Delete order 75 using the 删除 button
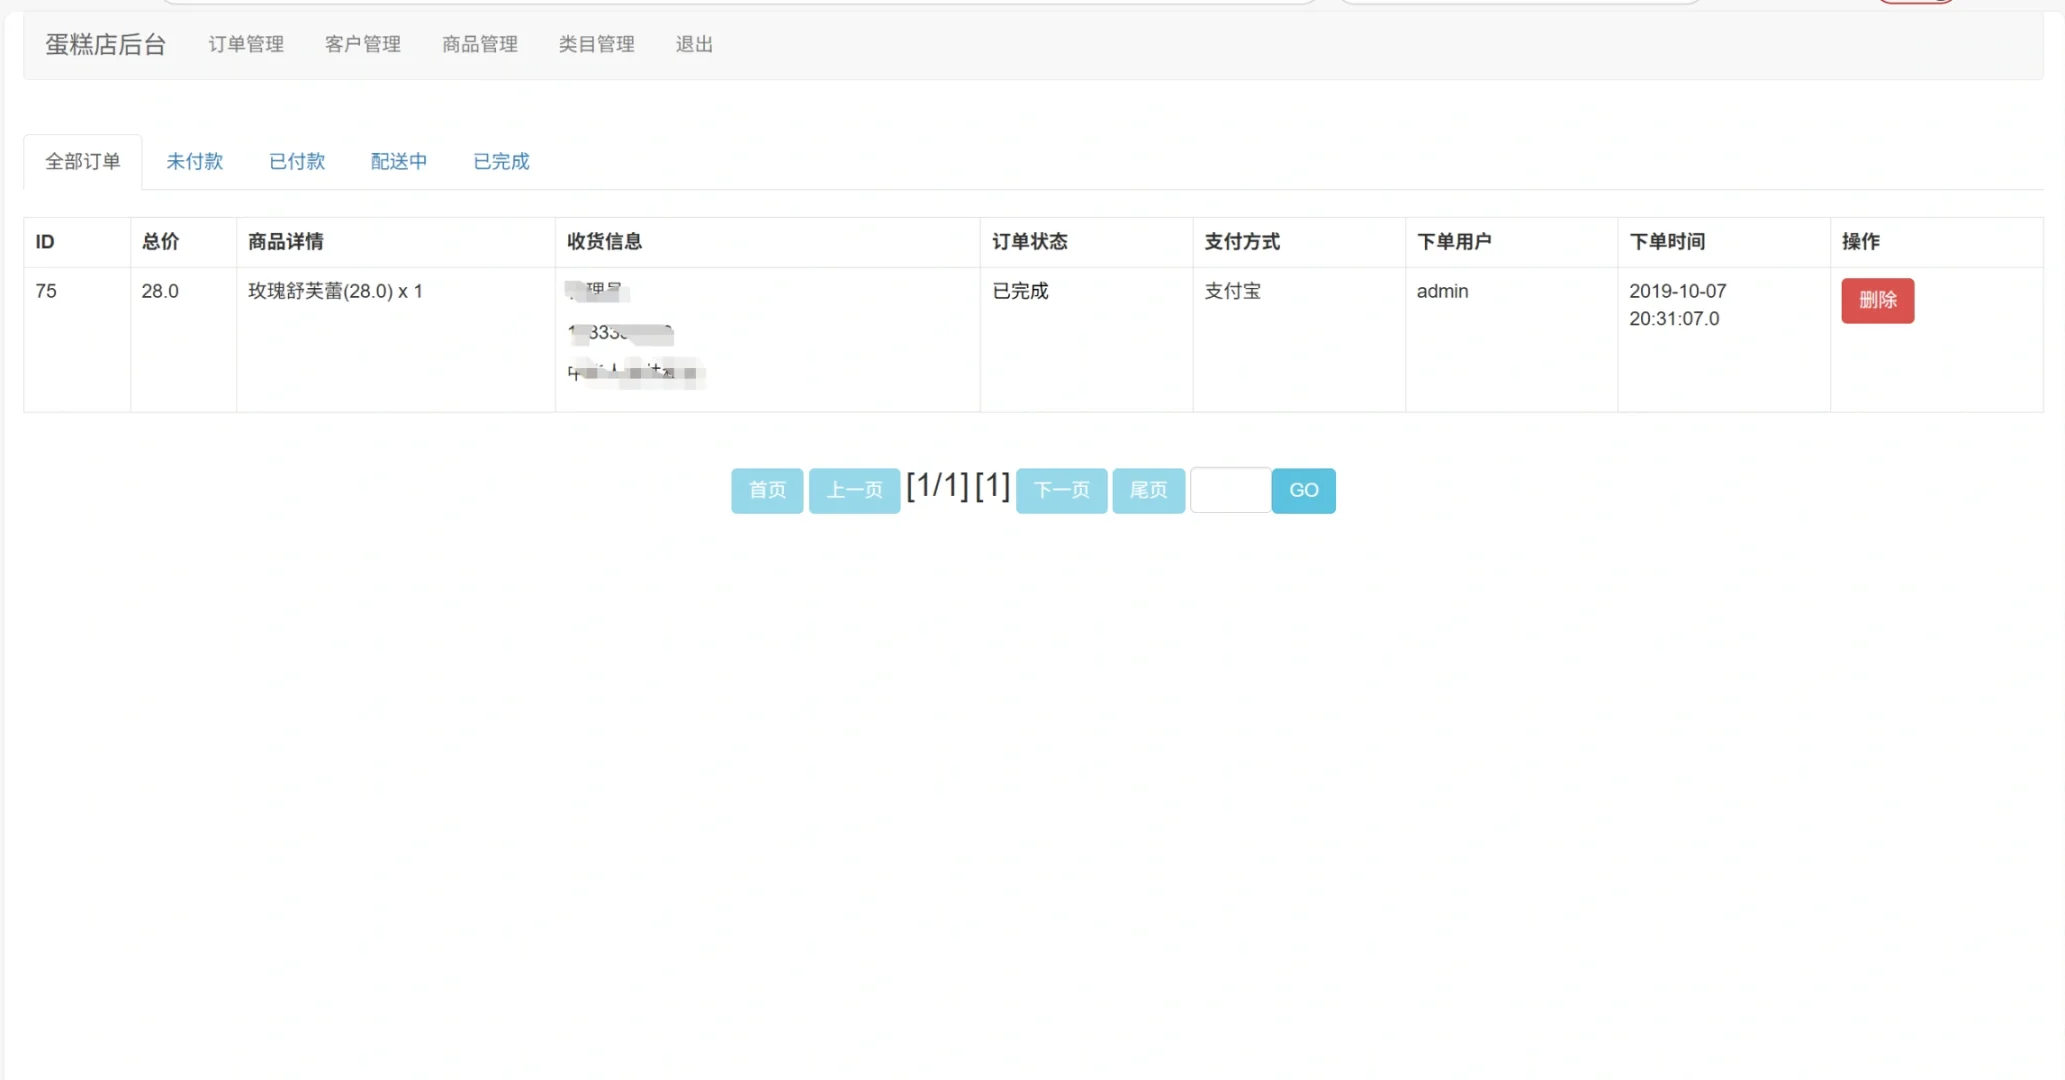The image size is (2065, 1080). pos(1877,300)
